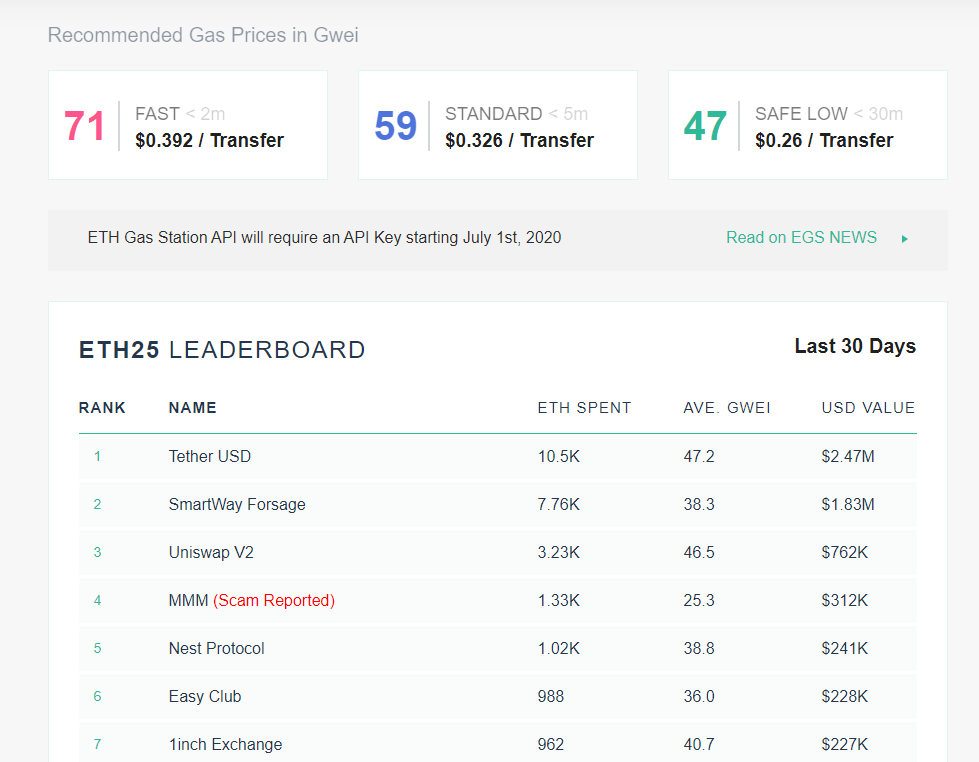Click 1inch Exchange's $227K USD value
979x762 pixels.
coord(845,745)
